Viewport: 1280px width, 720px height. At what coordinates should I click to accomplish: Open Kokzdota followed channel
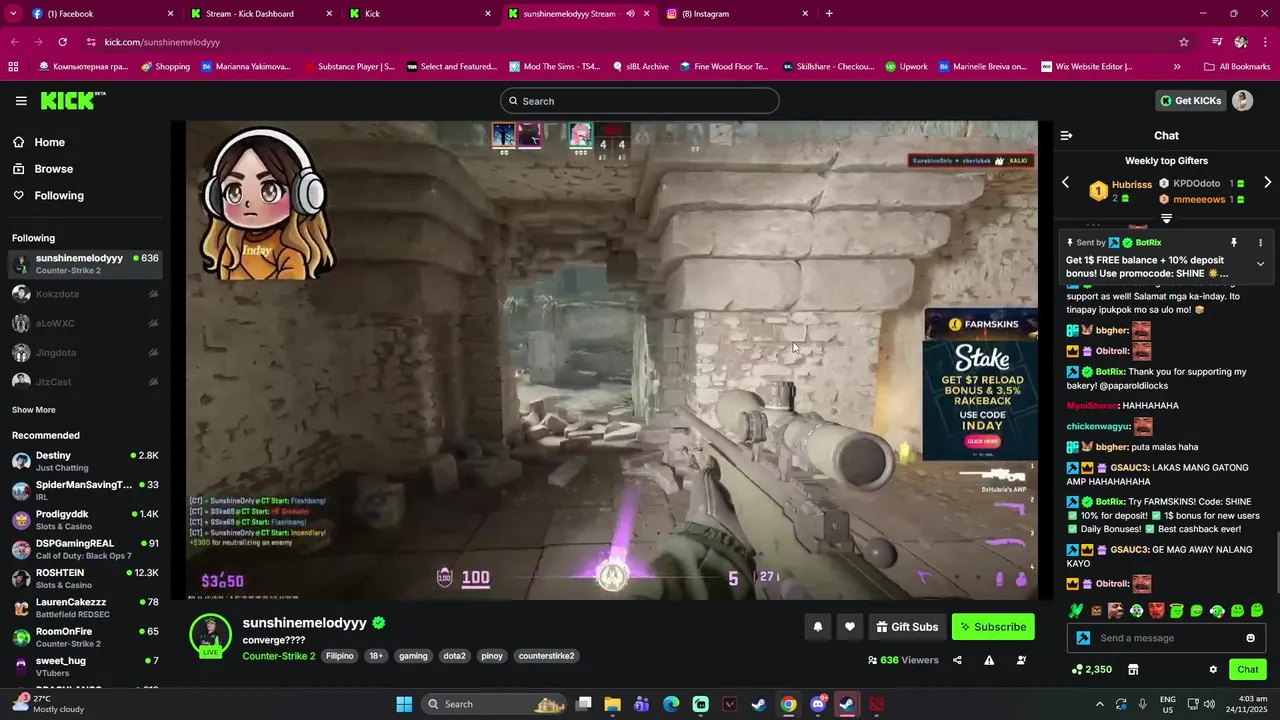pyautogui.click(x=85, y=294)
